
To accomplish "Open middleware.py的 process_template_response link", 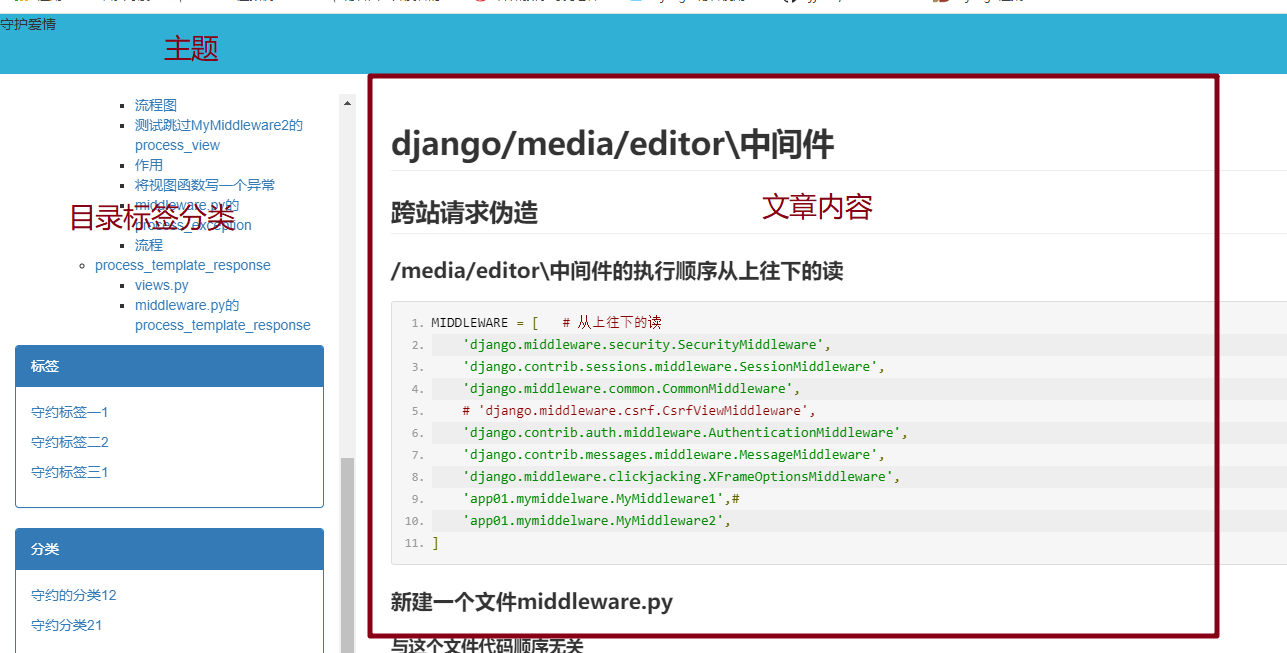I will click(x=223, y=315).
